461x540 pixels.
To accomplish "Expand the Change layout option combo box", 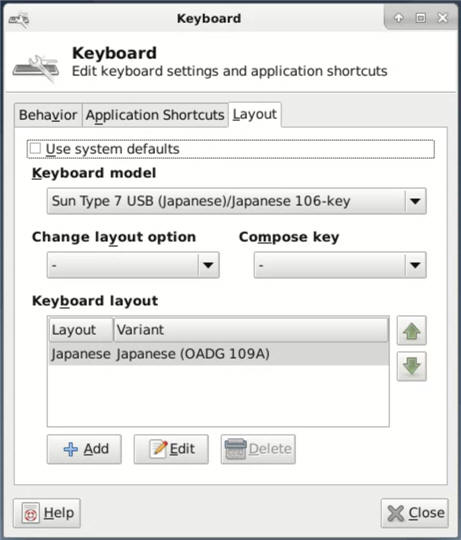I will click(133, 265).
